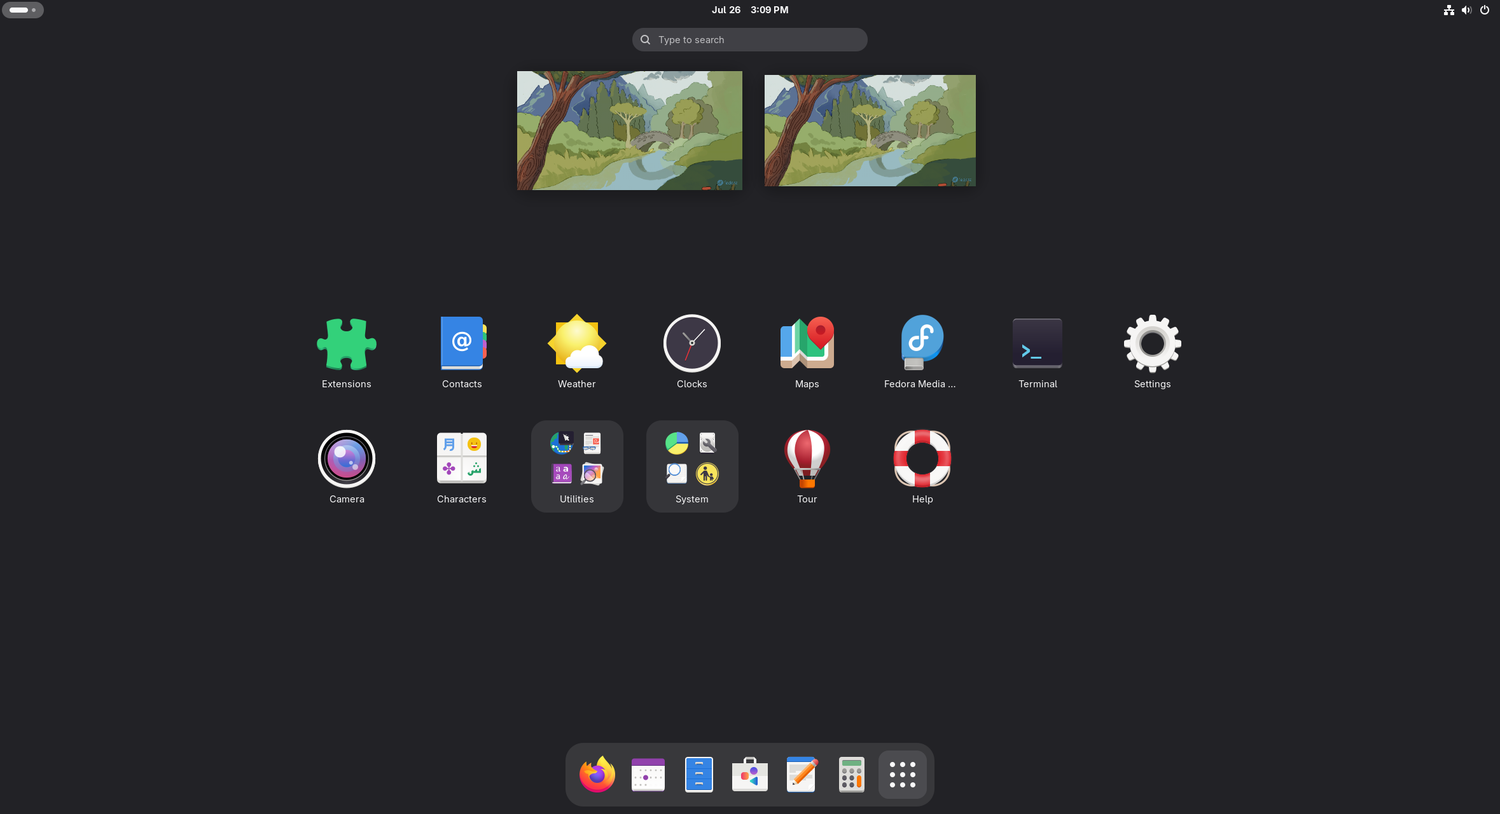Image resolution: width=1500 pixels, height=814 pixels.
Task: Open the Extensions app
Action: click(346, 352)
